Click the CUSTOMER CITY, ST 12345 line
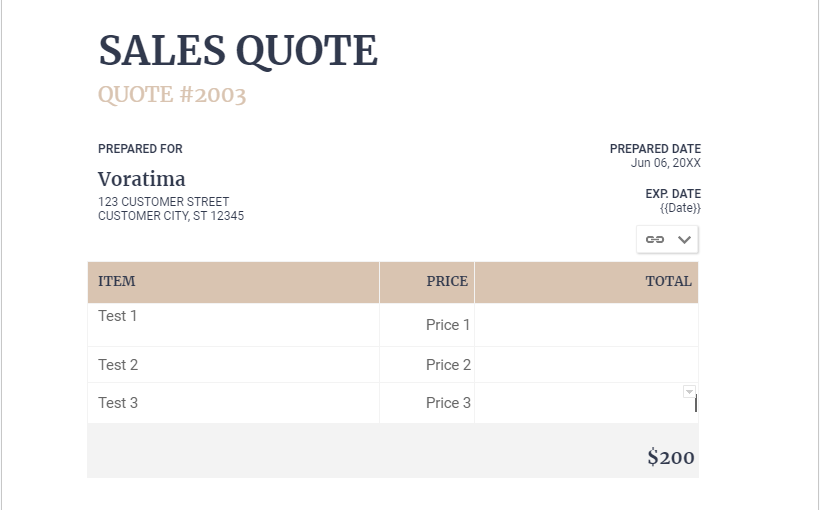820x510 pixels. tap(171, 216)
